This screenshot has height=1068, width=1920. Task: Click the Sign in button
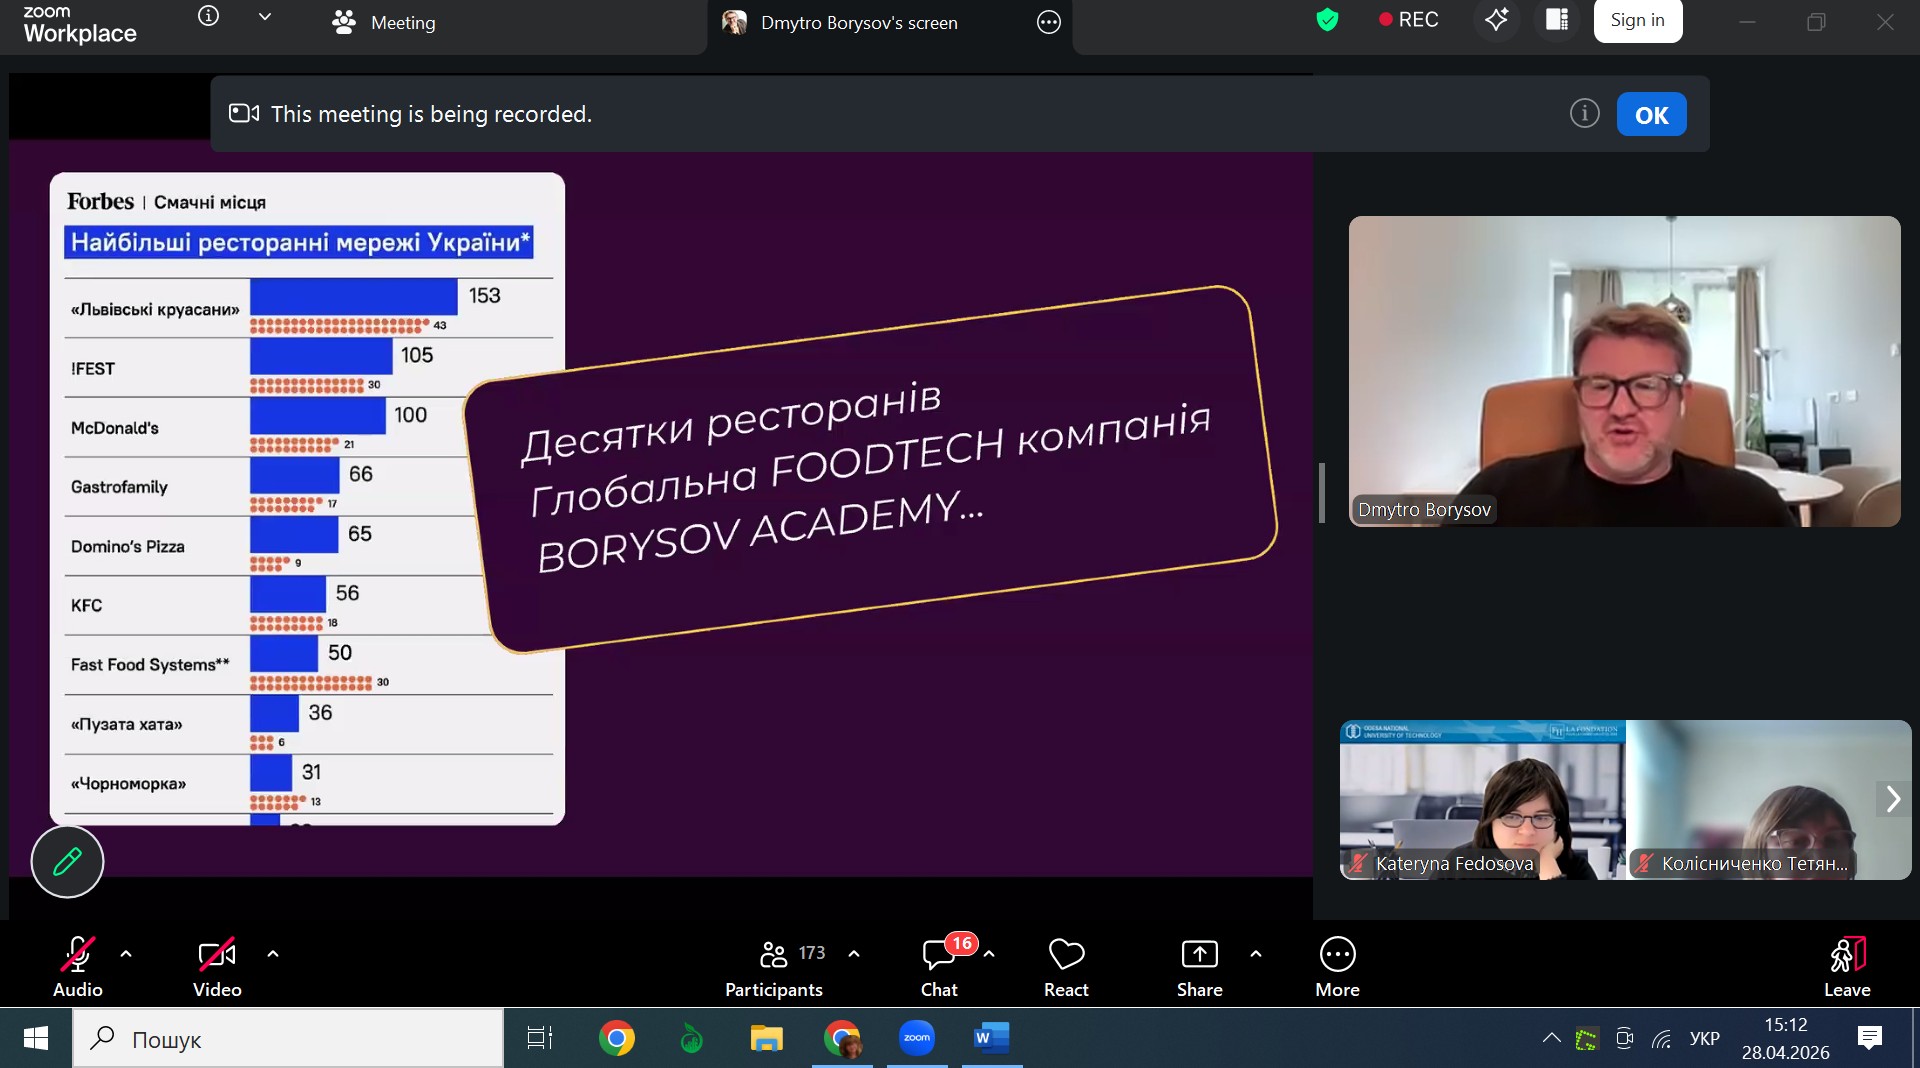point(1638,20)
